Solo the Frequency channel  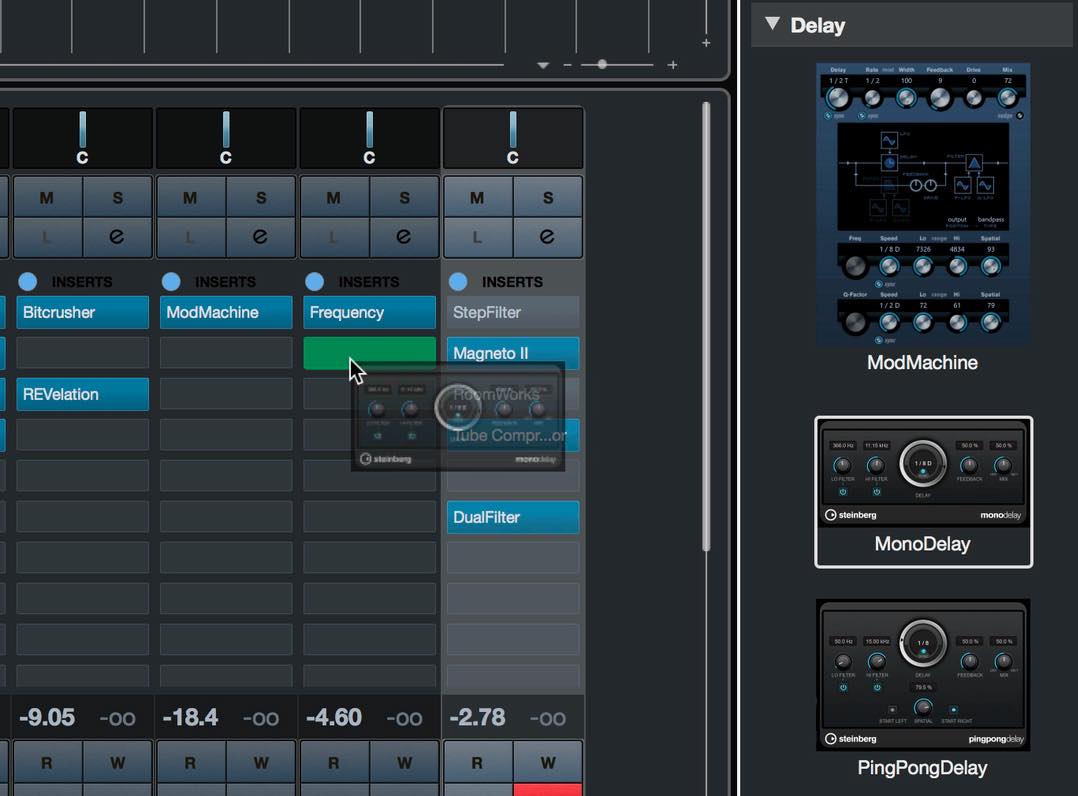(x=404, y=198)
